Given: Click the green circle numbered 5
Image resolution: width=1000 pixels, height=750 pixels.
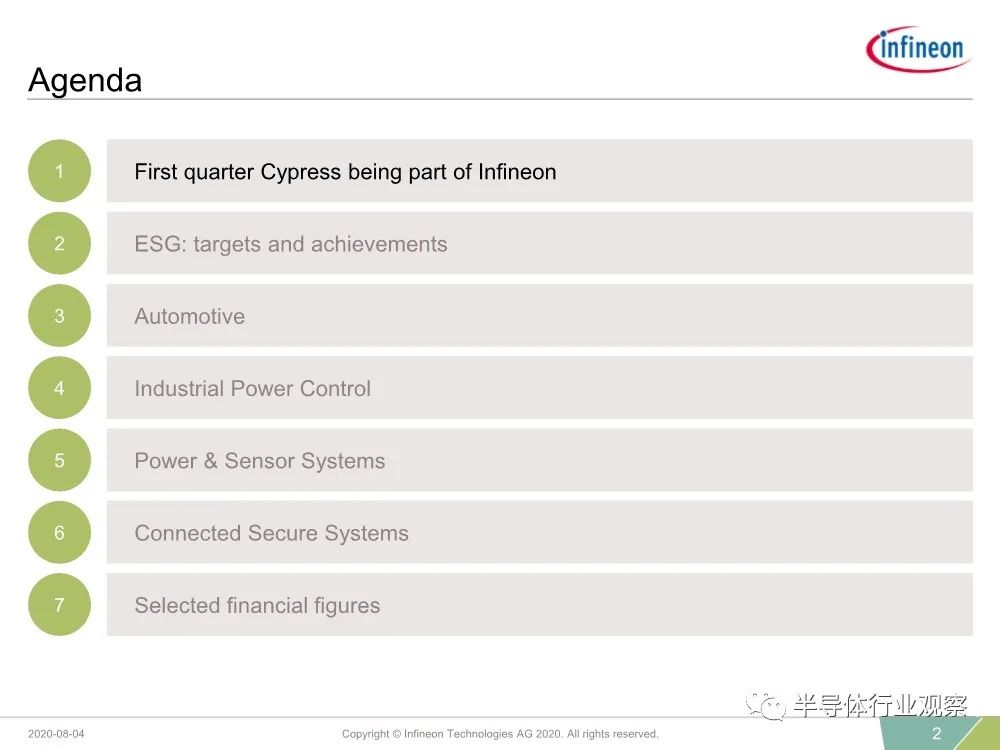Looking at the screenshot, I should point(59,460).
